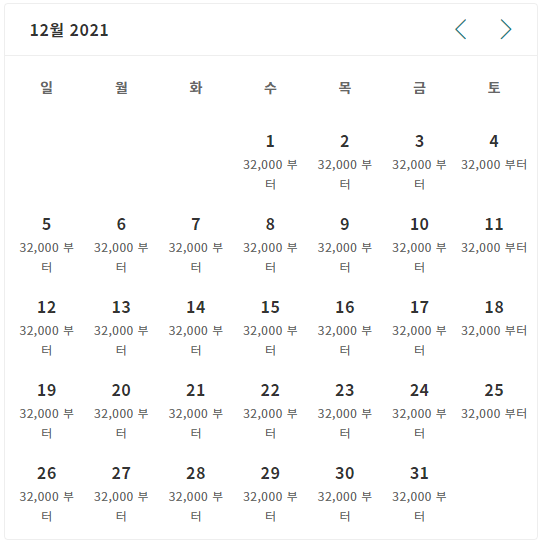Choose December 19 date
Viewport: 544px width, 546px height.
click(x=47, y=411)
